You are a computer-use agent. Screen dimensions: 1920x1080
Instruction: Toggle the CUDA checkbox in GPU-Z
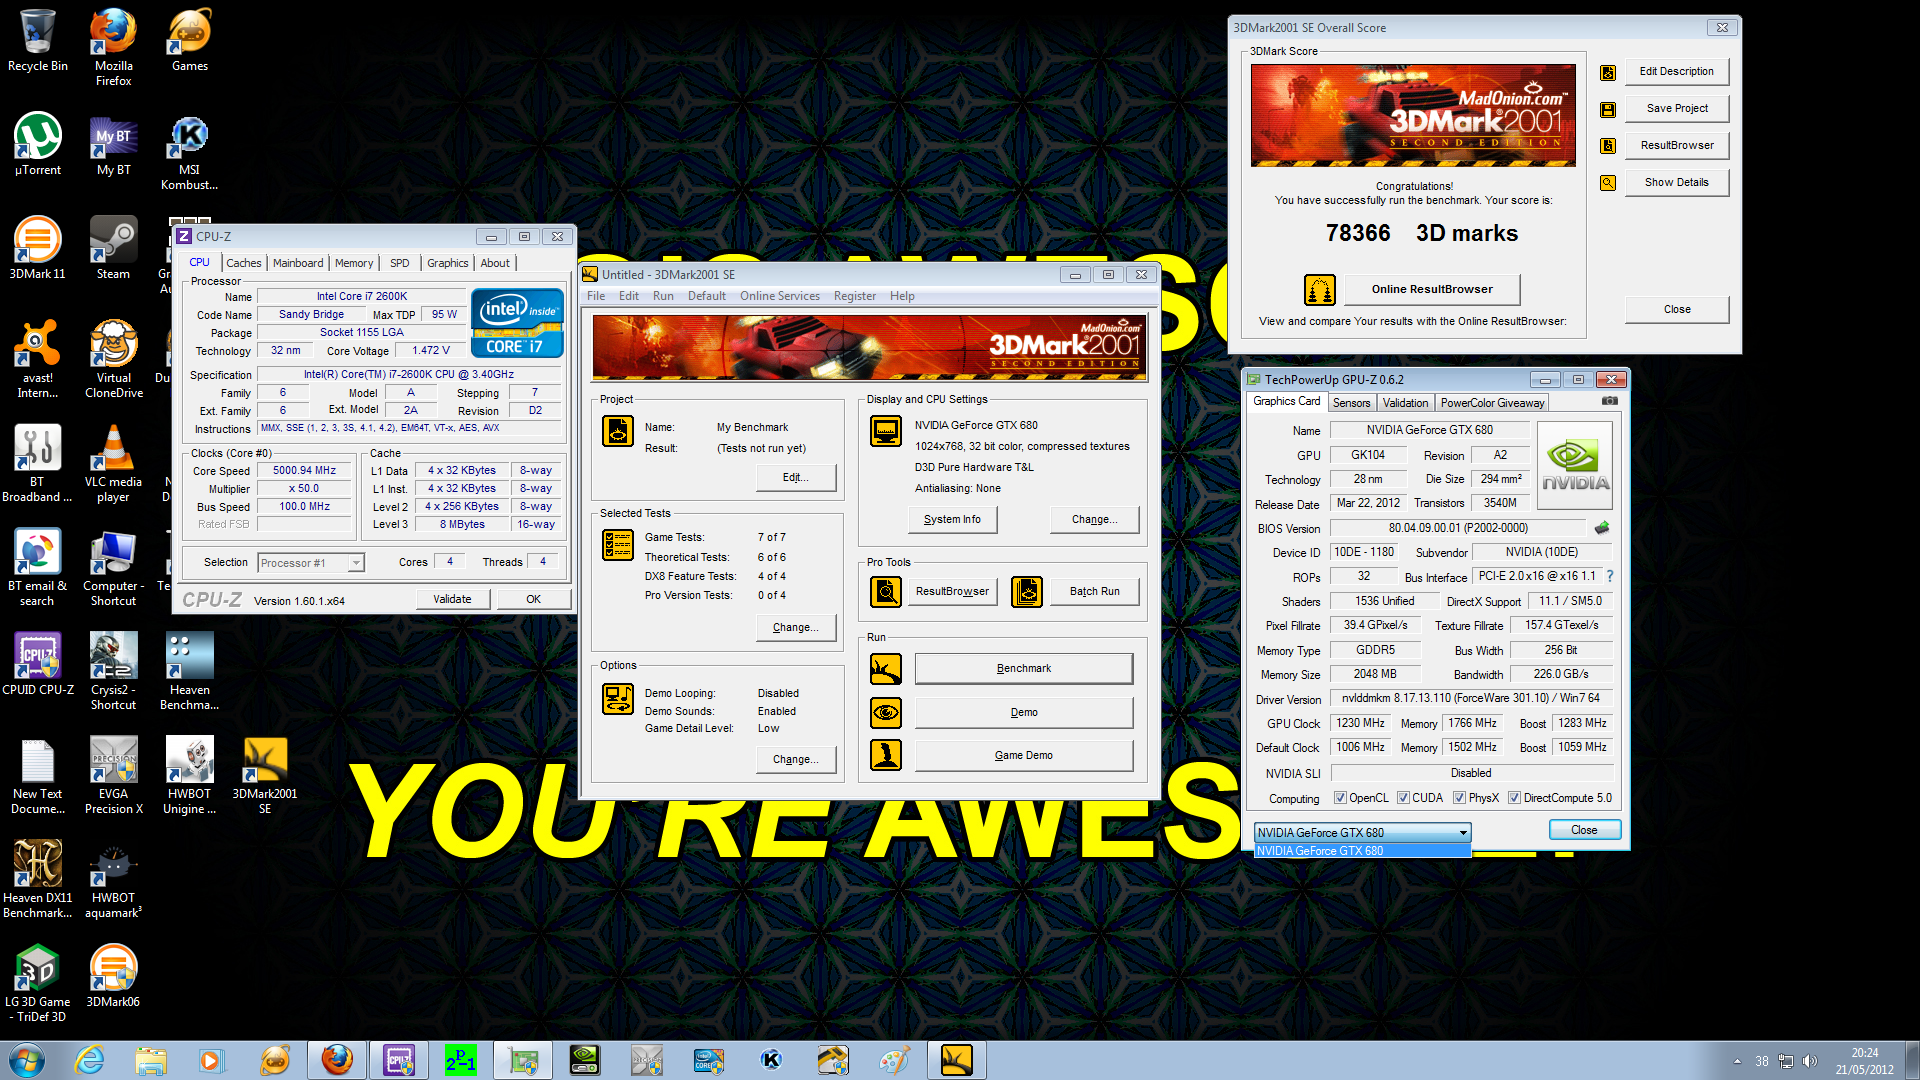tap(1403, 798)
